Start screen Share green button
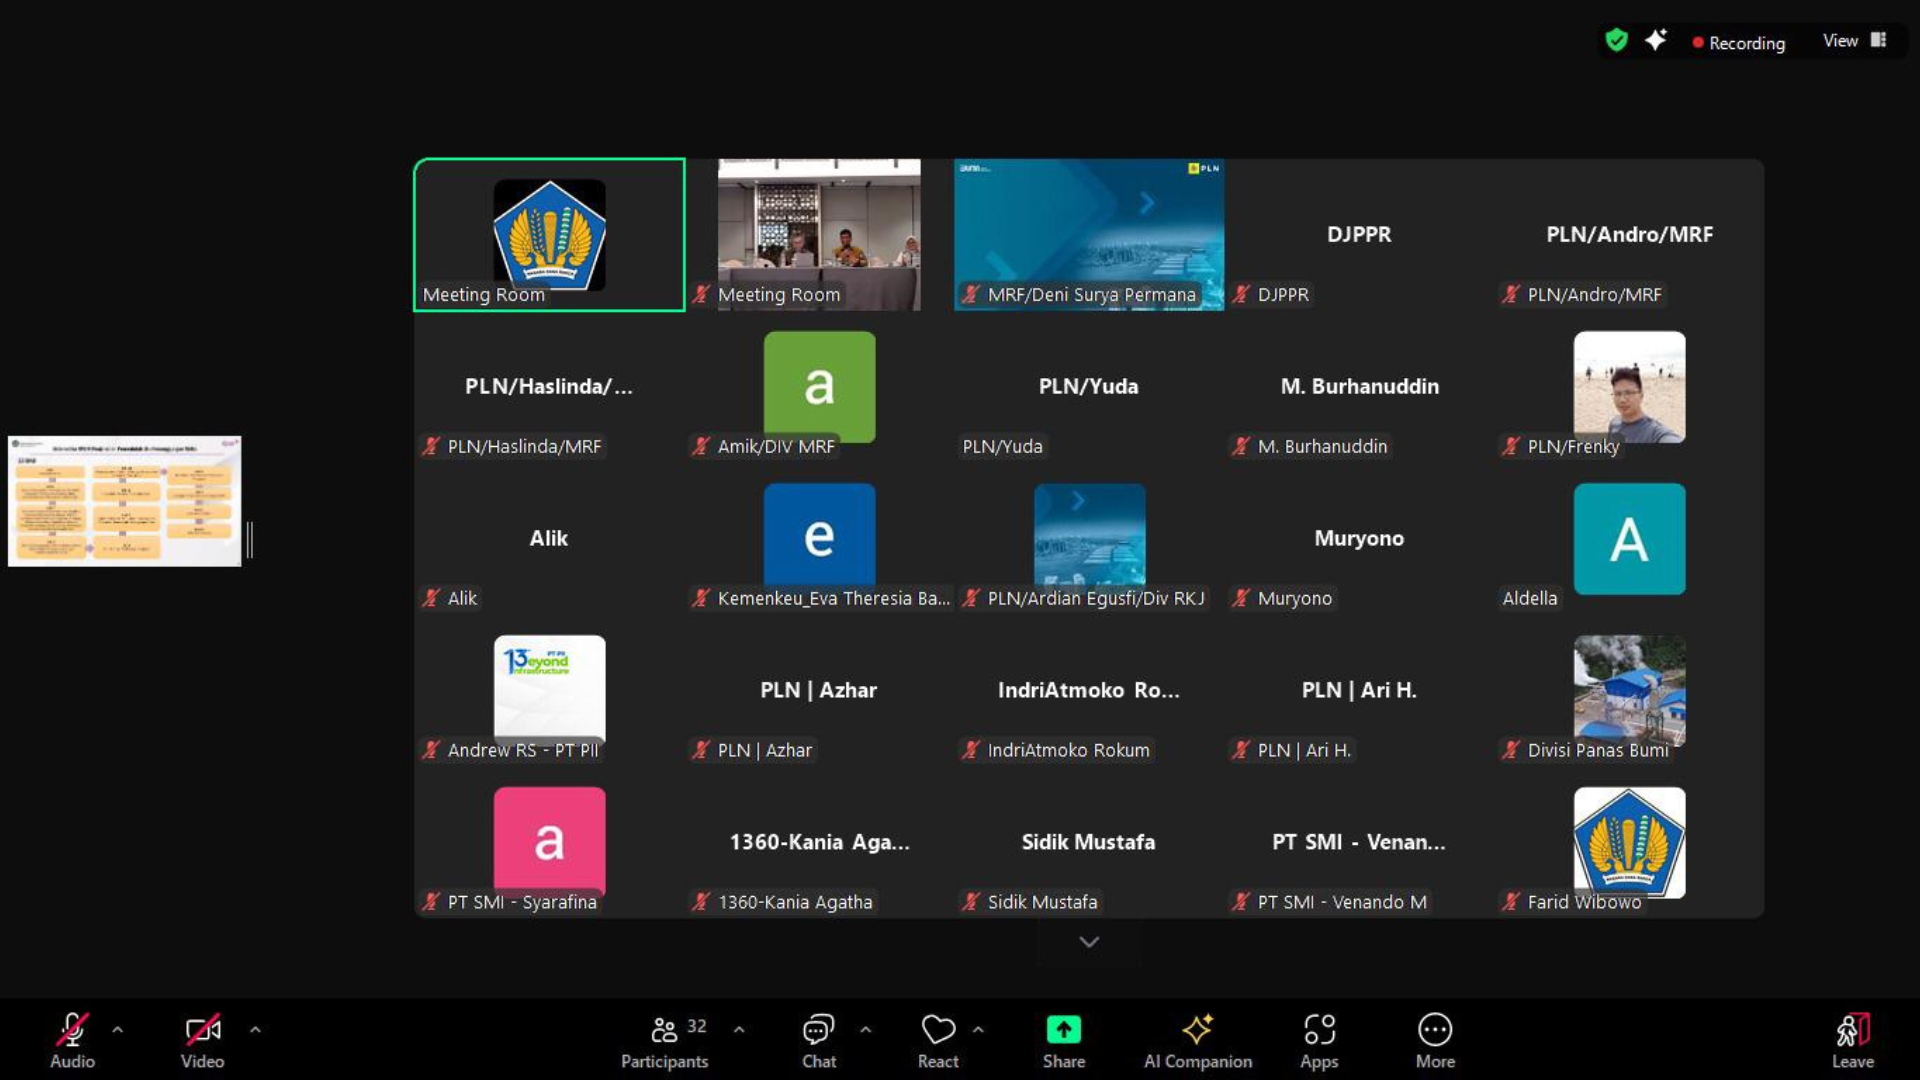1920x1080 pixels. pos(1064,1040)
